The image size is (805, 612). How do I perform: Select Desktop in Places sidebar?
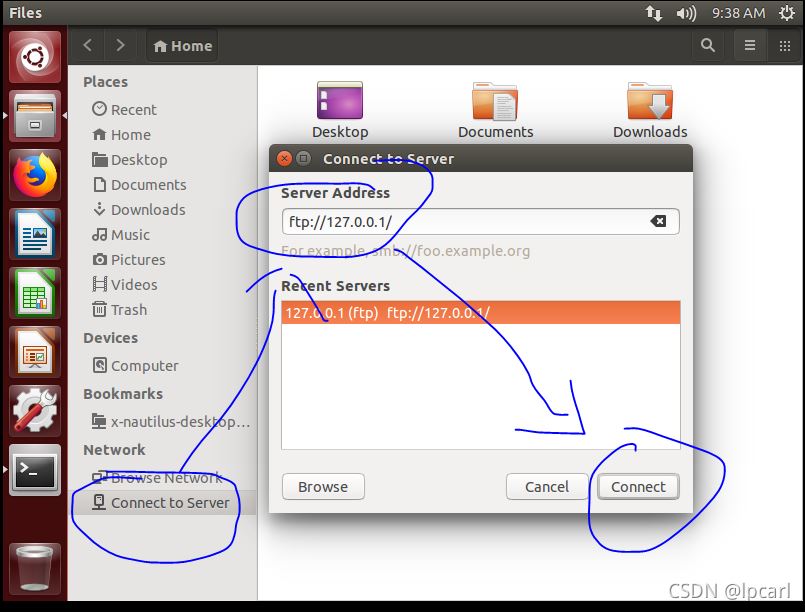[162, 160]
